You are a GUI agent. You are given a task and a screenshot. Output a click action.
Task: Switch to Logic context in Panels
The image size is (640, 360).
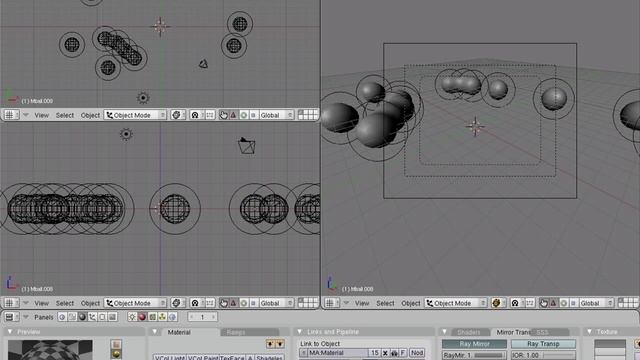pos(62,317)
